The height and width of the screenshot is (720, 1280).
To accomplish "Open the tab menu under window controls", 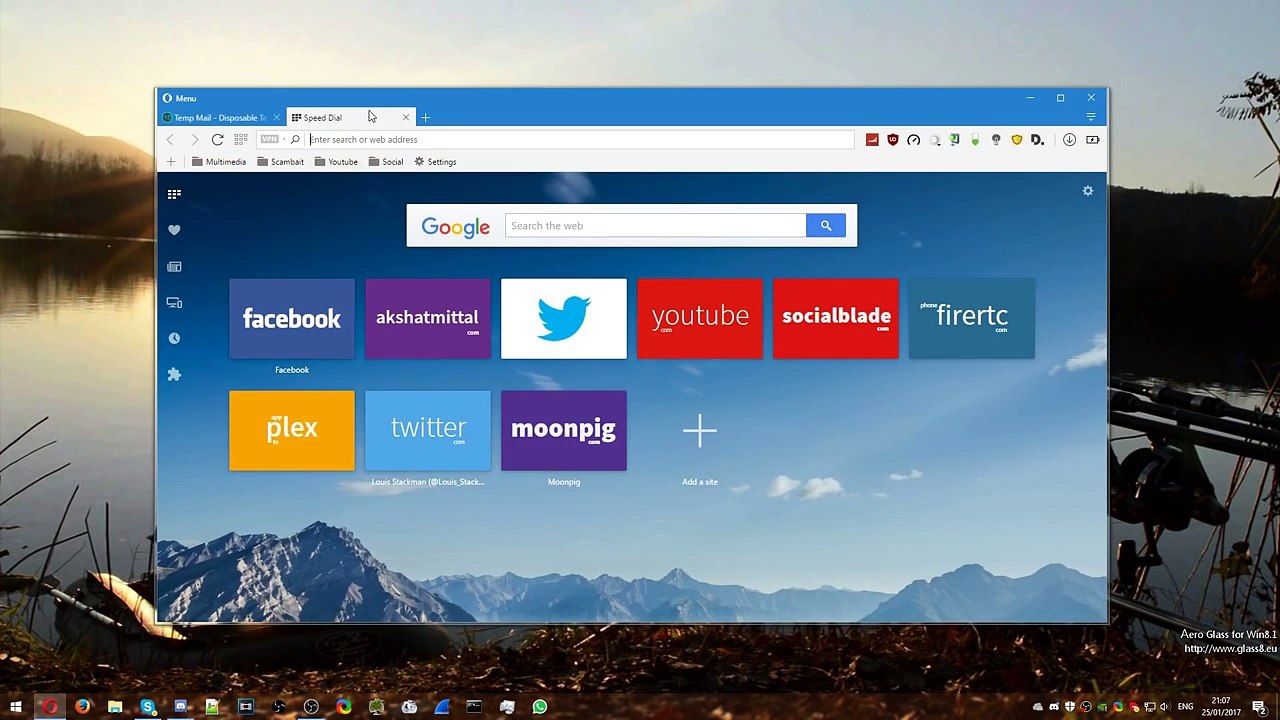I will point(1091,118).
